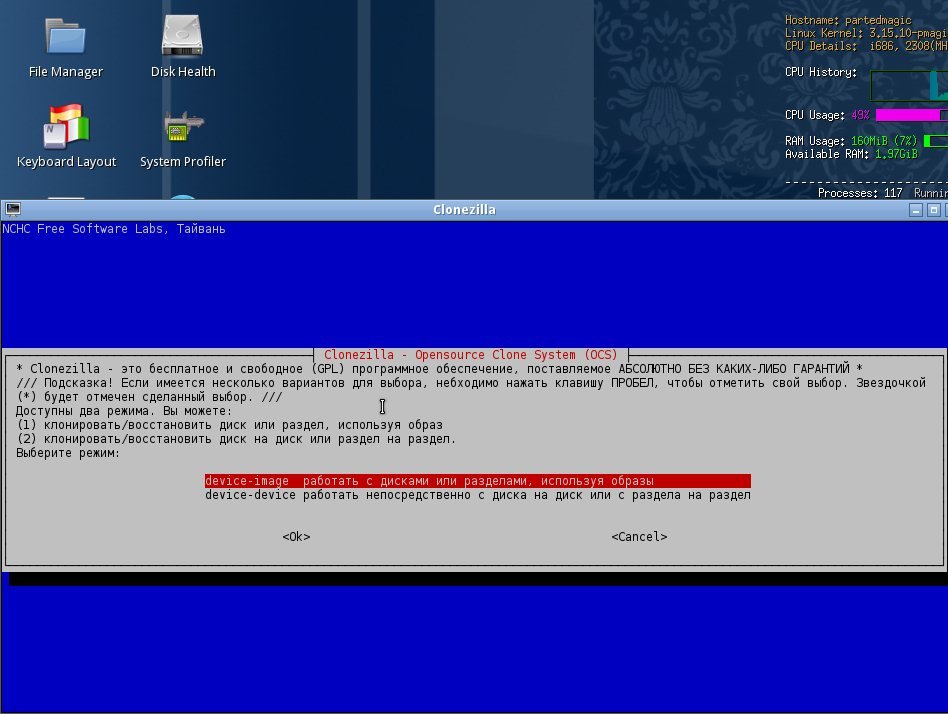Screen dimensions: 948x714
Task: Click the 'Выберите режим:' prompt text
Action: (68, 453)
